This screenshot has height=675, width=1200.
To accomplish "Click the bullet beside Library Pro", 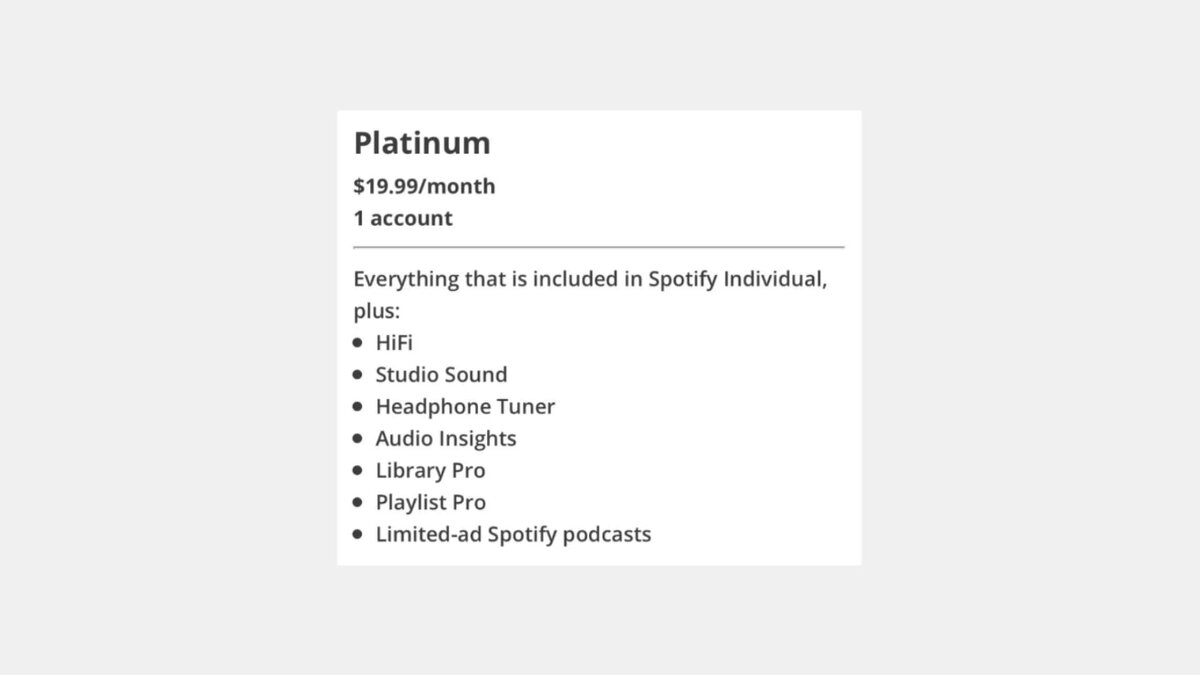I will pyautogui.click(x=358, y=470).
